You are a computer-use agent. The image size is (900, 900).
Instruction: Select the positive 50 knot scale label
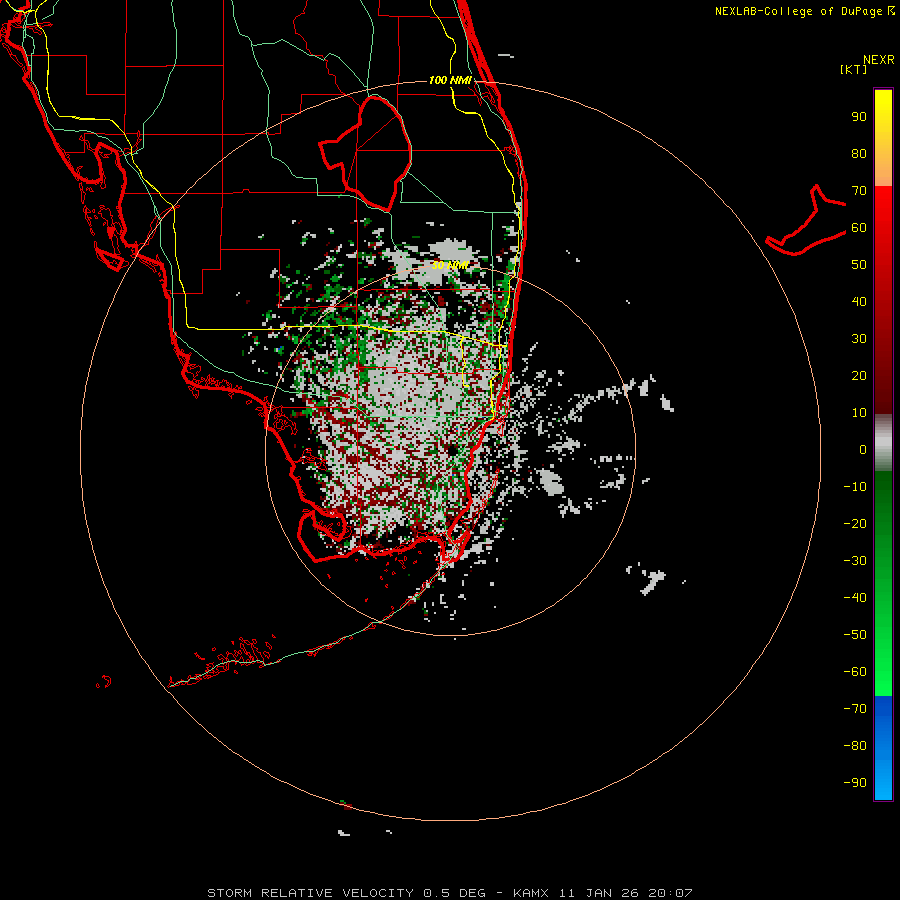tap(859, 265)
